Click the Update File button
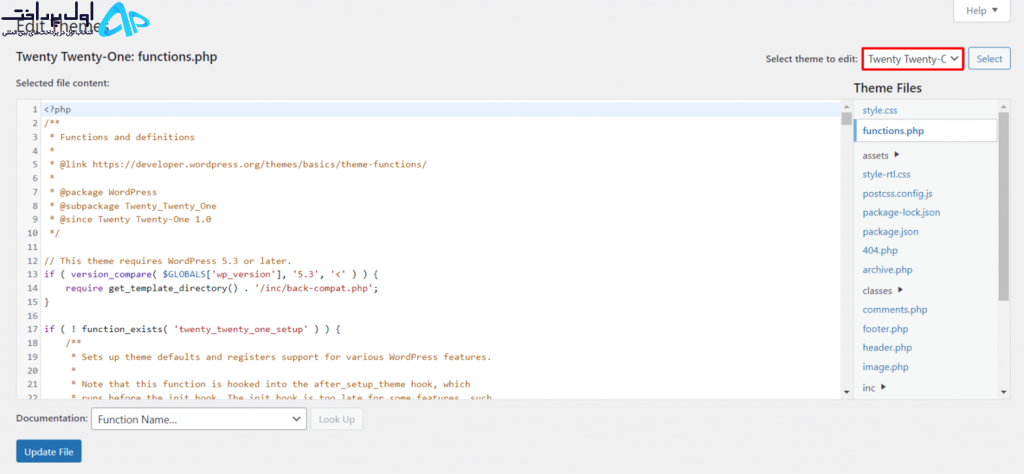The height and width of the screenshot is (474, 1024). (49, 451)
